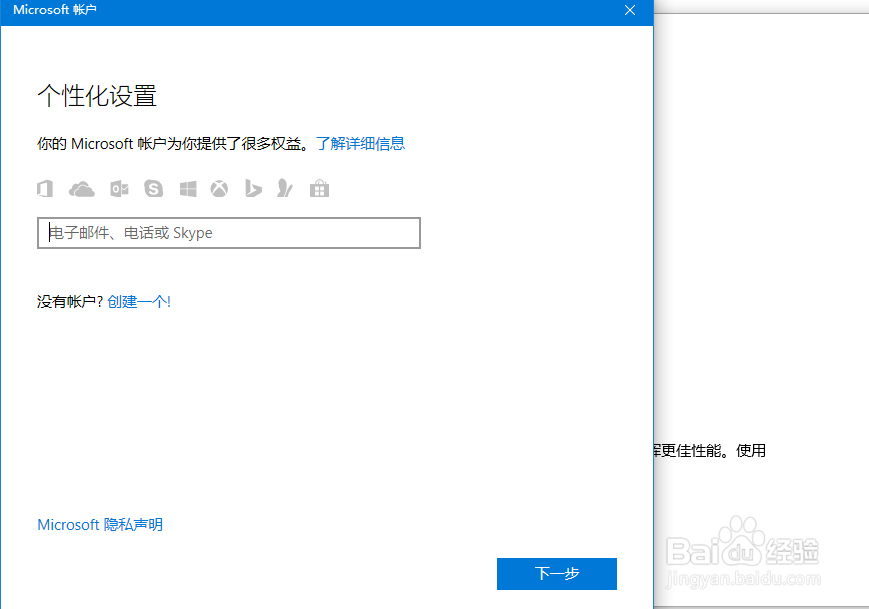
Task: Click the MSN icon
Action: (286, 188)
